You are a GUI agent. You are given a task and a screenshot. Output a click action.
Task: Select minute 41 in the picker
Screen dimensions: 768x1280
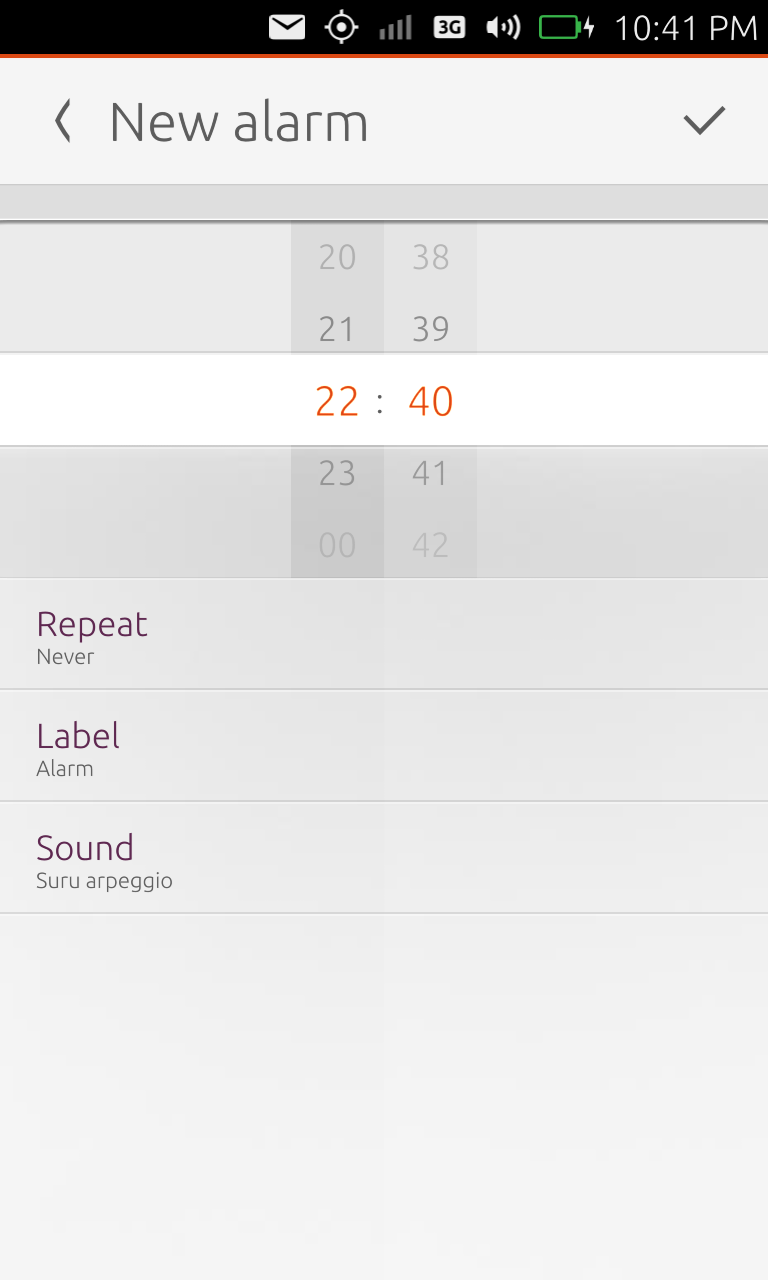(431, 473)
